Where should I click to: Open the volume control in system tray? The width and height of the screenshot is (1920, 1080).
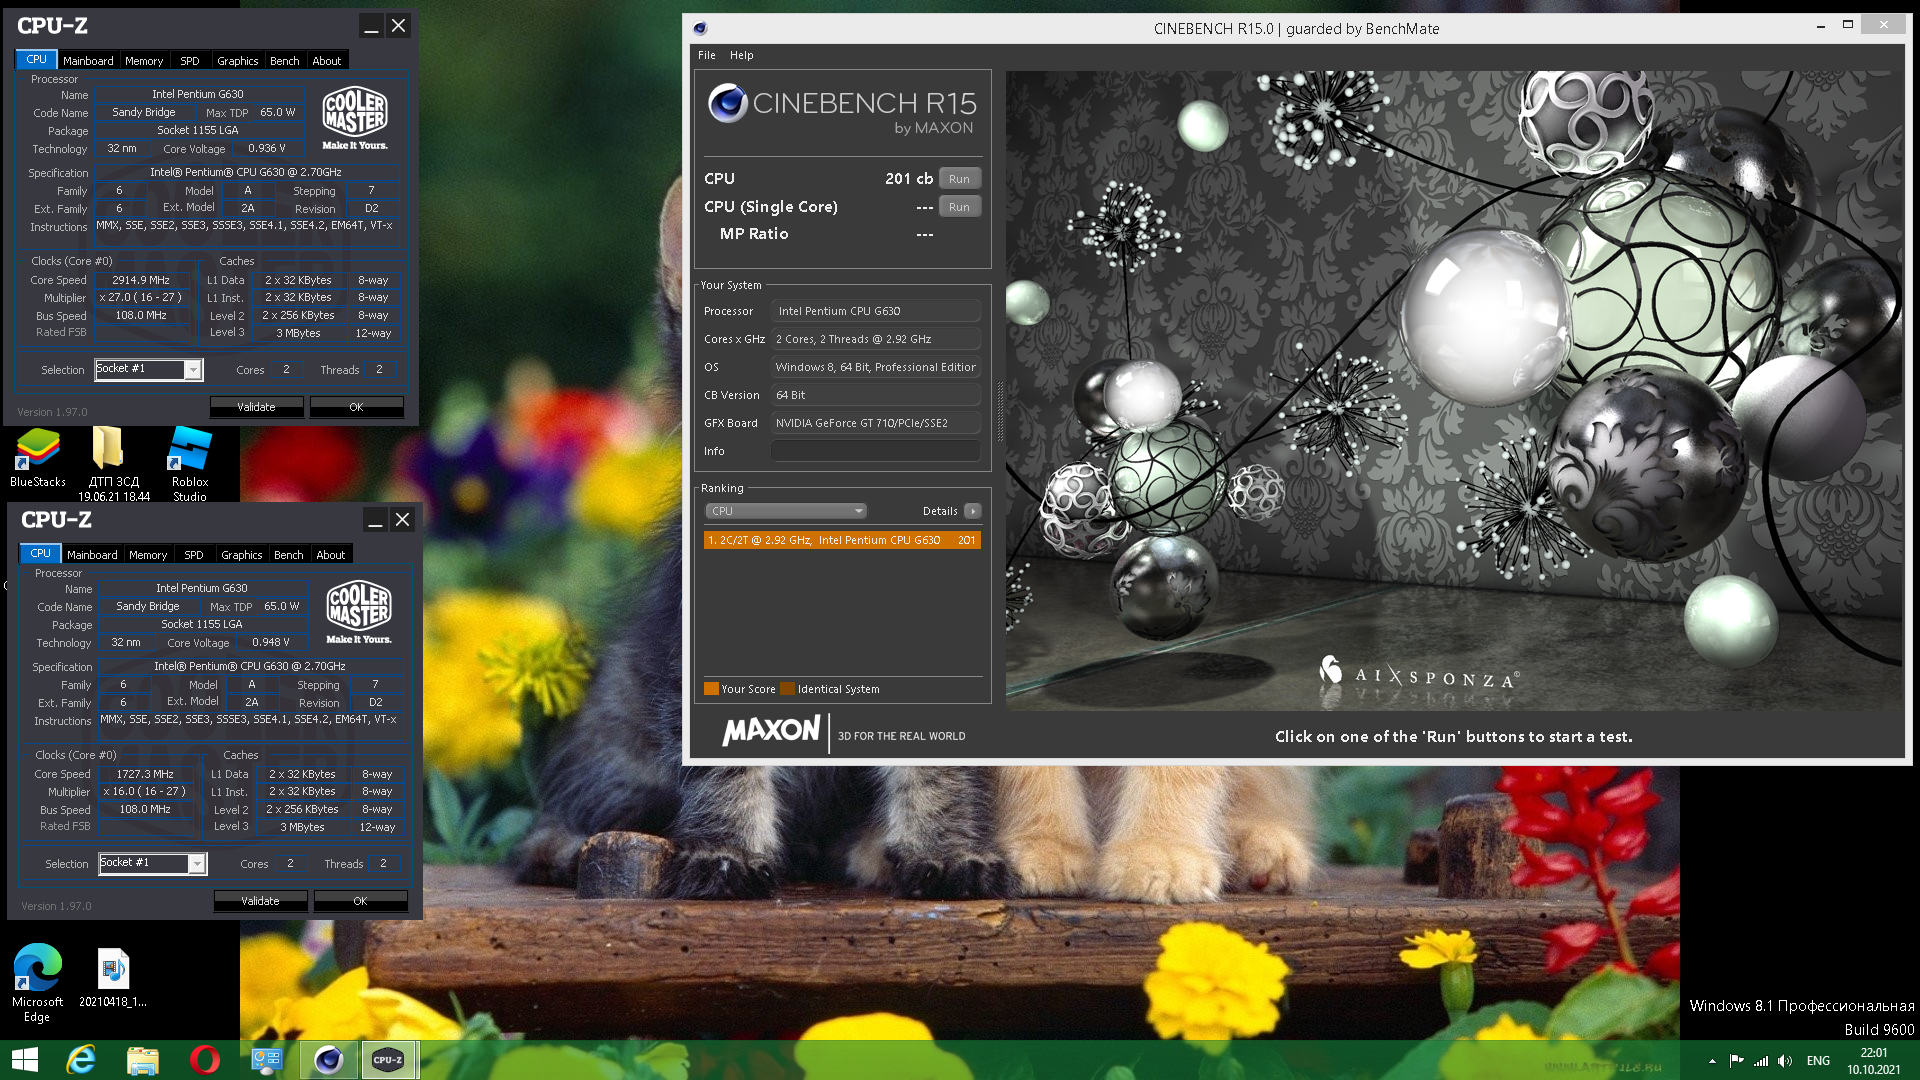(x=1786, y=1061)
